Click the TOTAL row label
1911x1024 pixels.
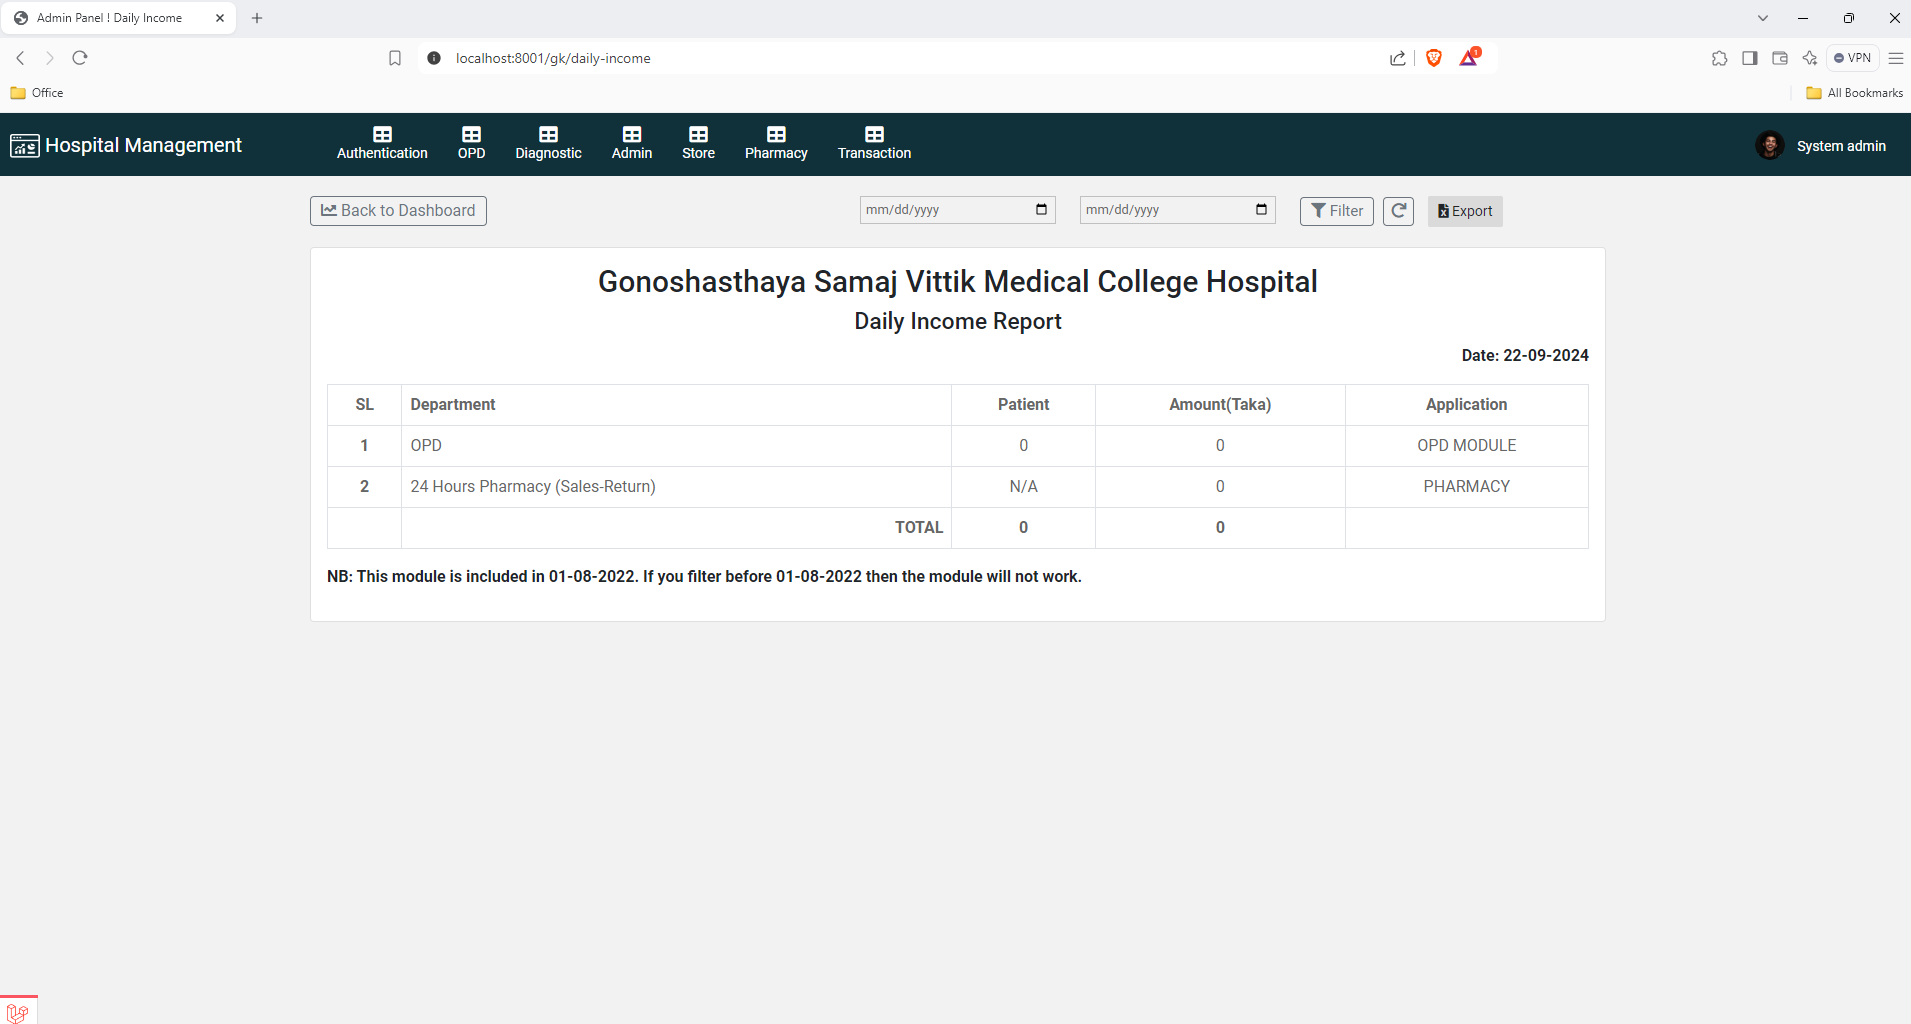[x=918, y=528]
